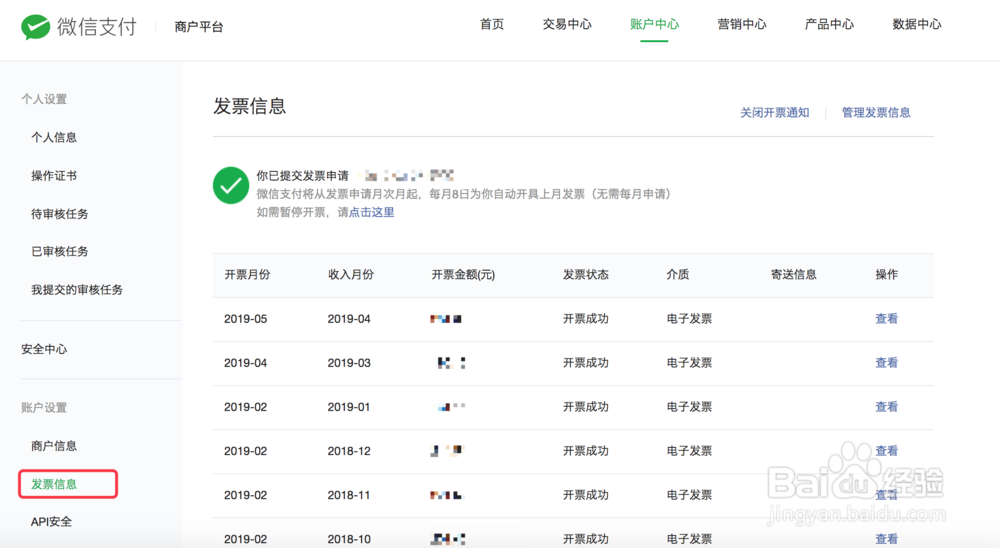
Task: Click 查看 for the 2019-04 income row
Action: (886, 318)
